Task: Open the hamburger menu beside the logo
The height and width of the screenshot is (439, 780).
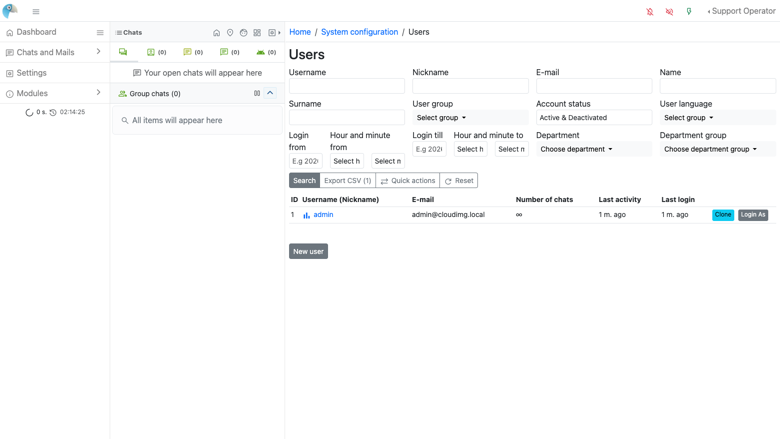Action: pyautogui.click(x=36, y=11)
